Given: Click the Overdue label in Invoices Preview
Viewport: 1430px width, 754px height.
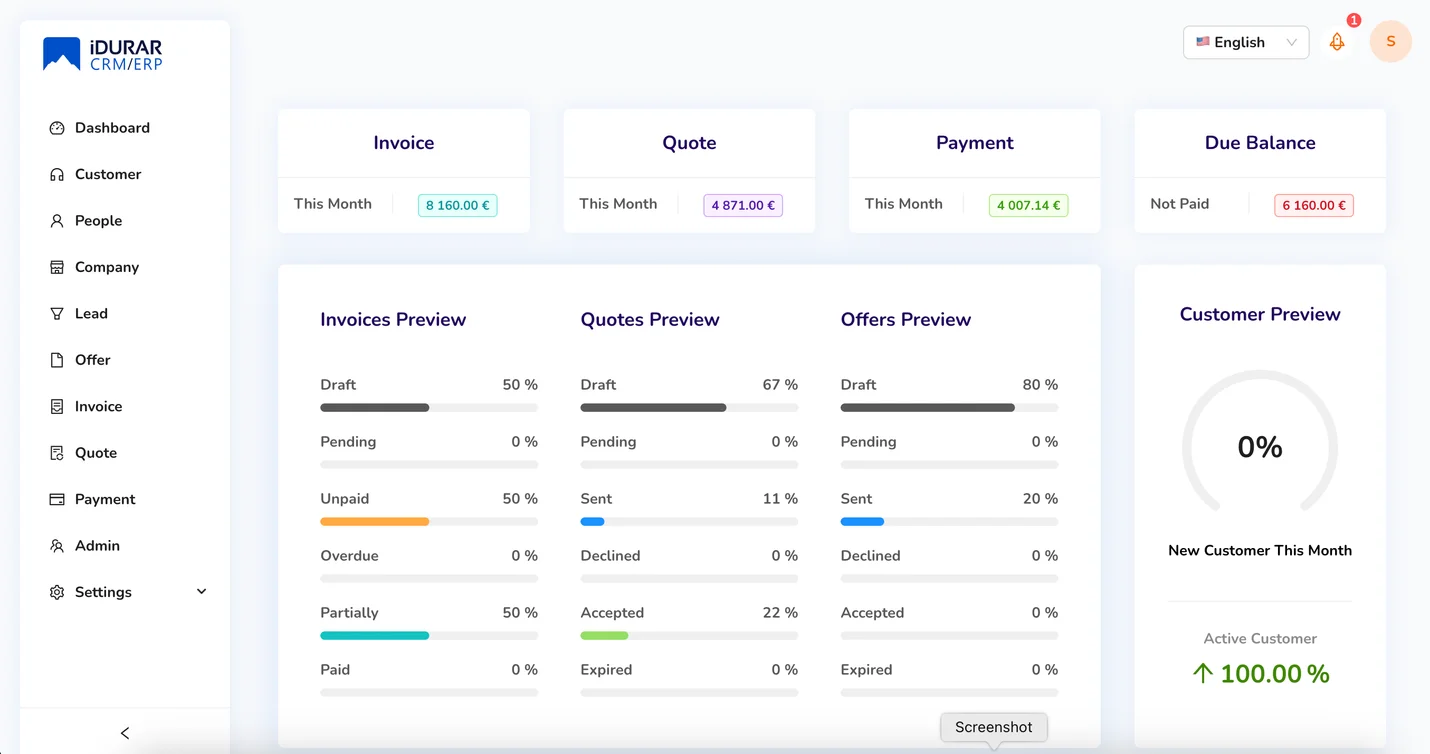Looking at the screenshot, I should (349, 556).
